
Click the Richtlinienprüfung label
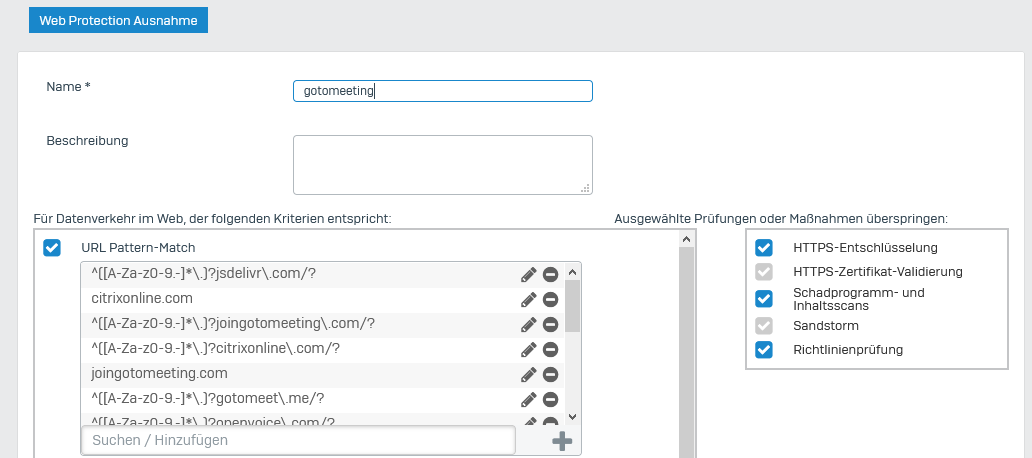(848, 350)
